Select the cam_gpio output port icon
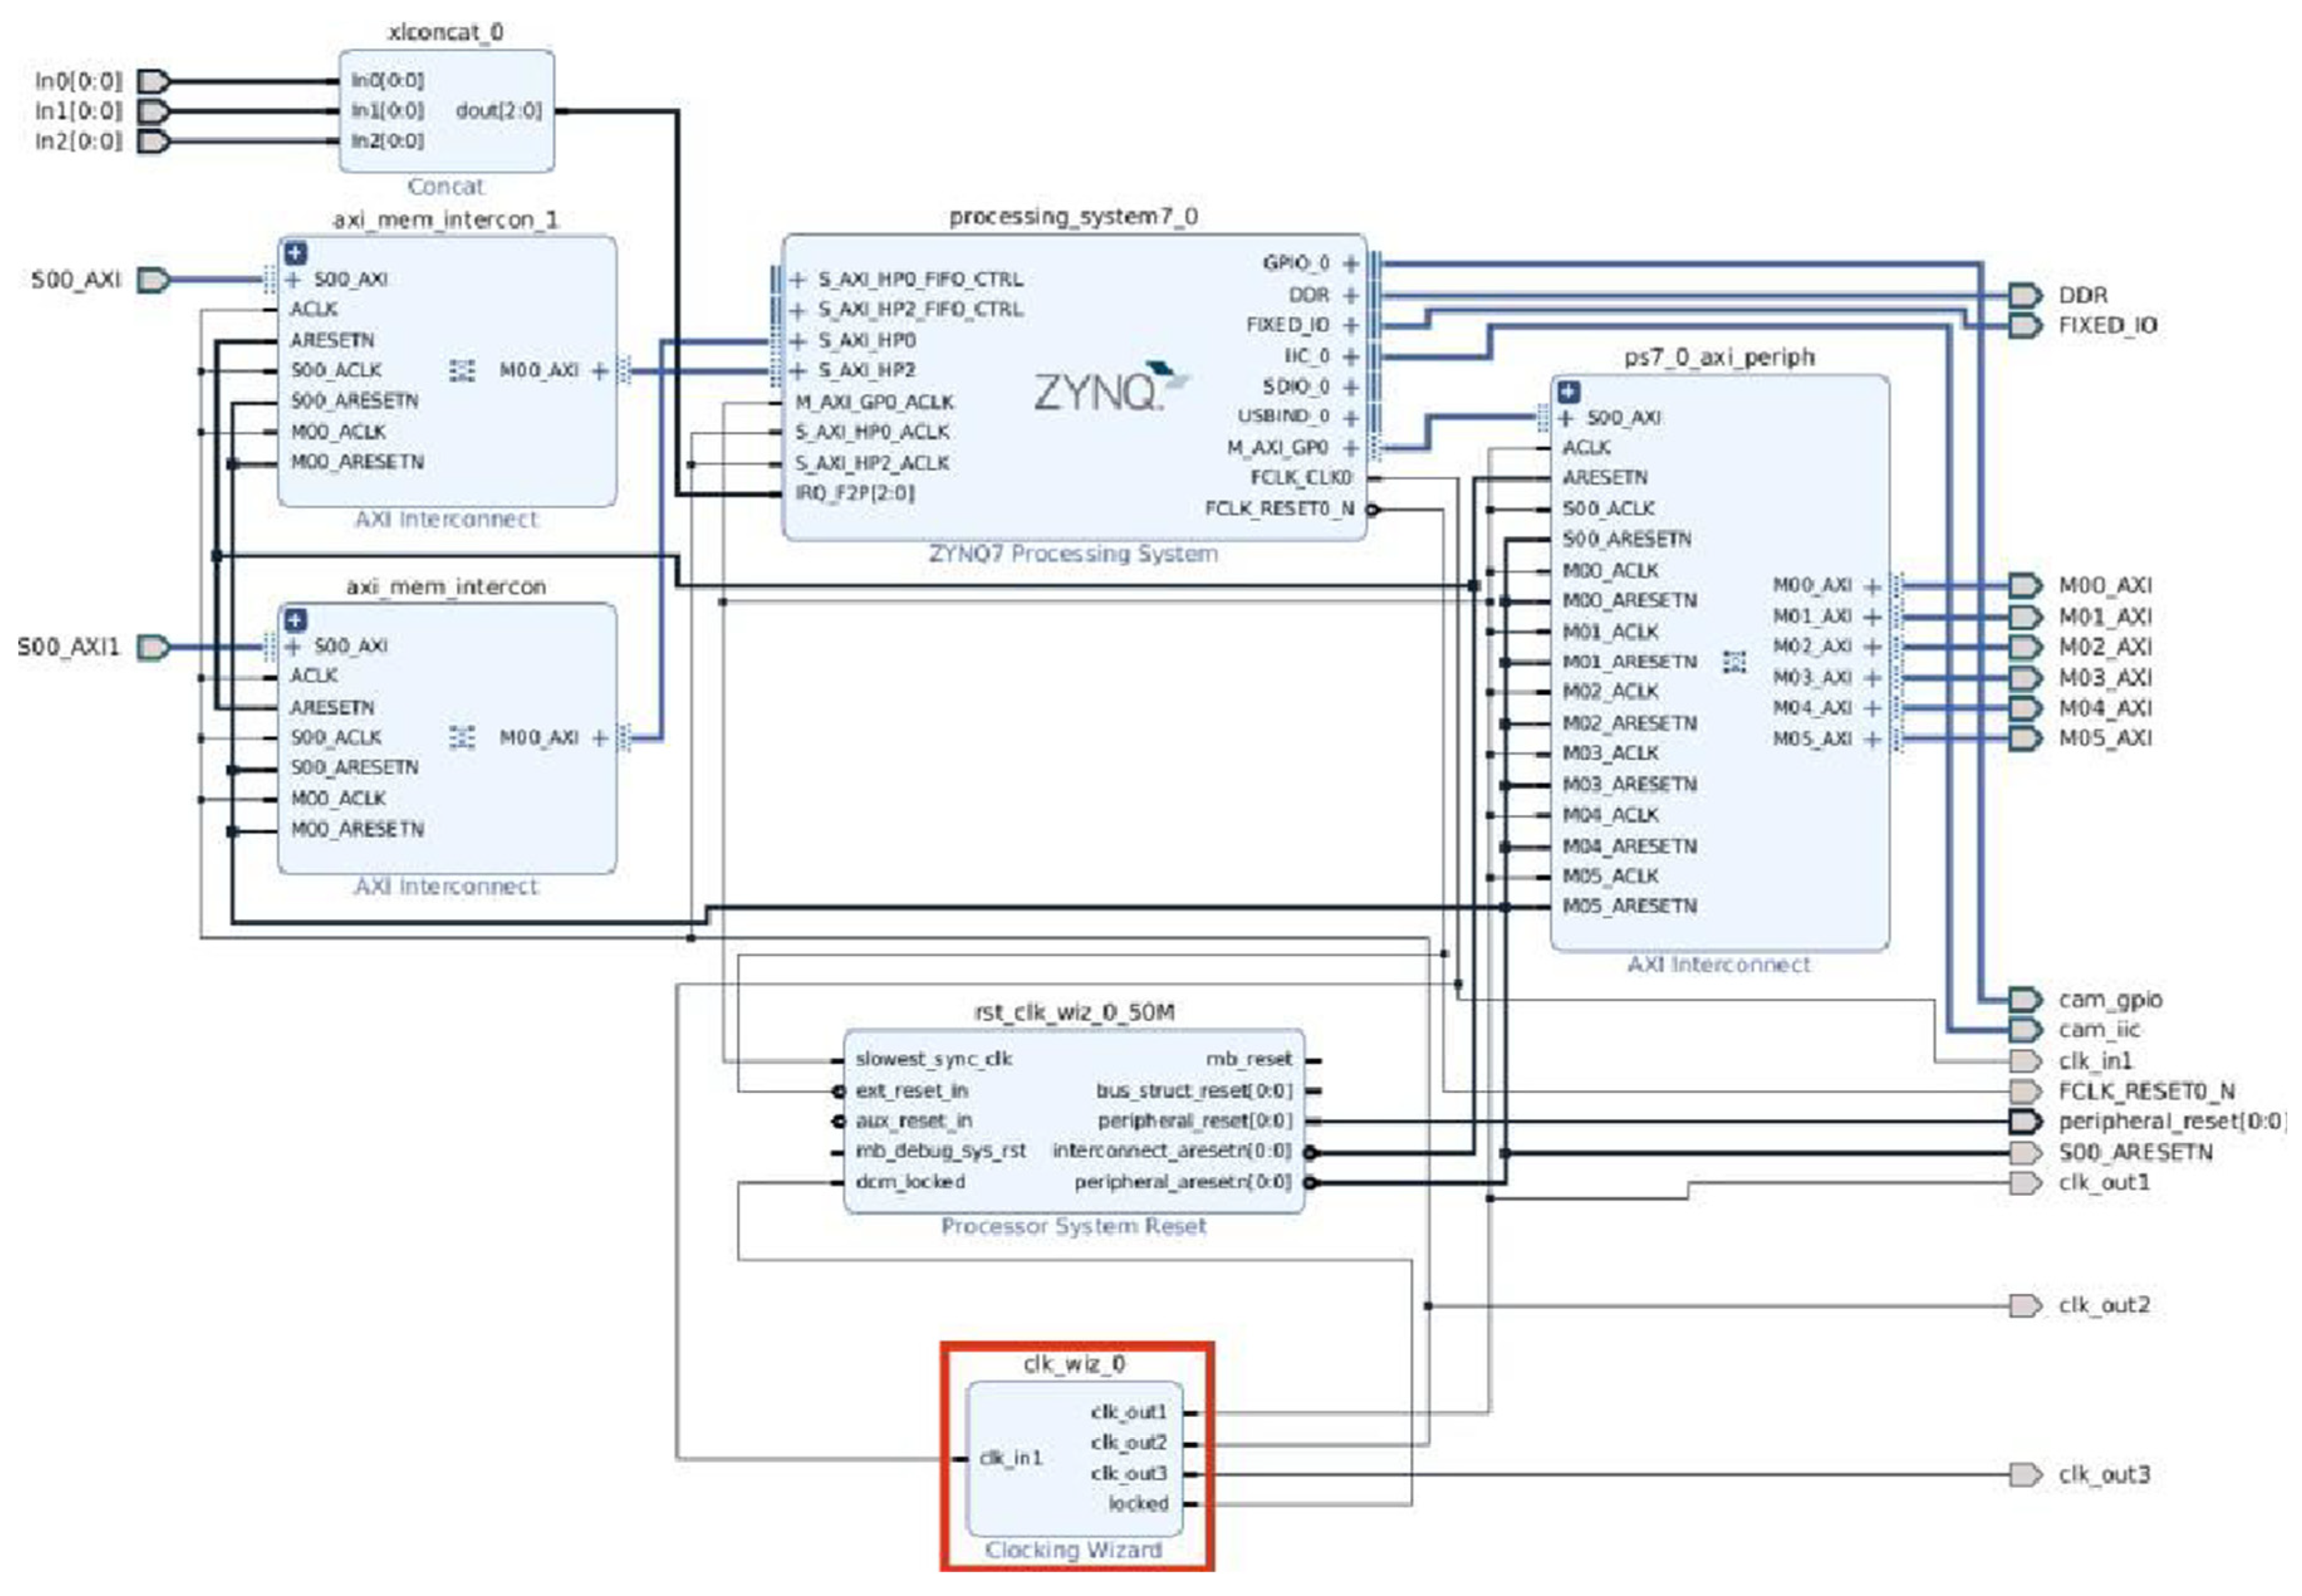This screenshot has height=1596, width=2302. pyautogui.click(x=2024, y=999)
